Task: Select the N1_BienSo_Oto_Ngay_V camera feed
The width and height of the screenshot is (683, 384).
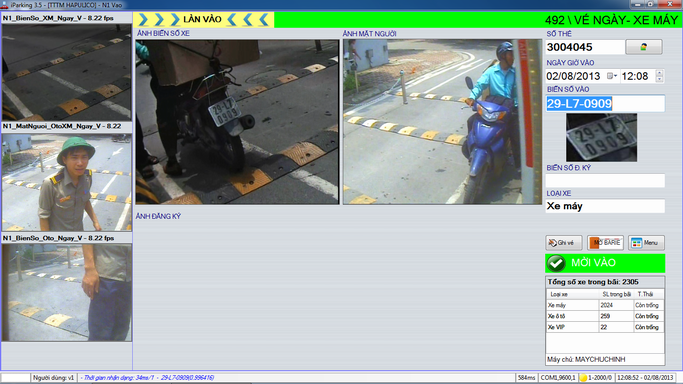Action: coord(67,292)
